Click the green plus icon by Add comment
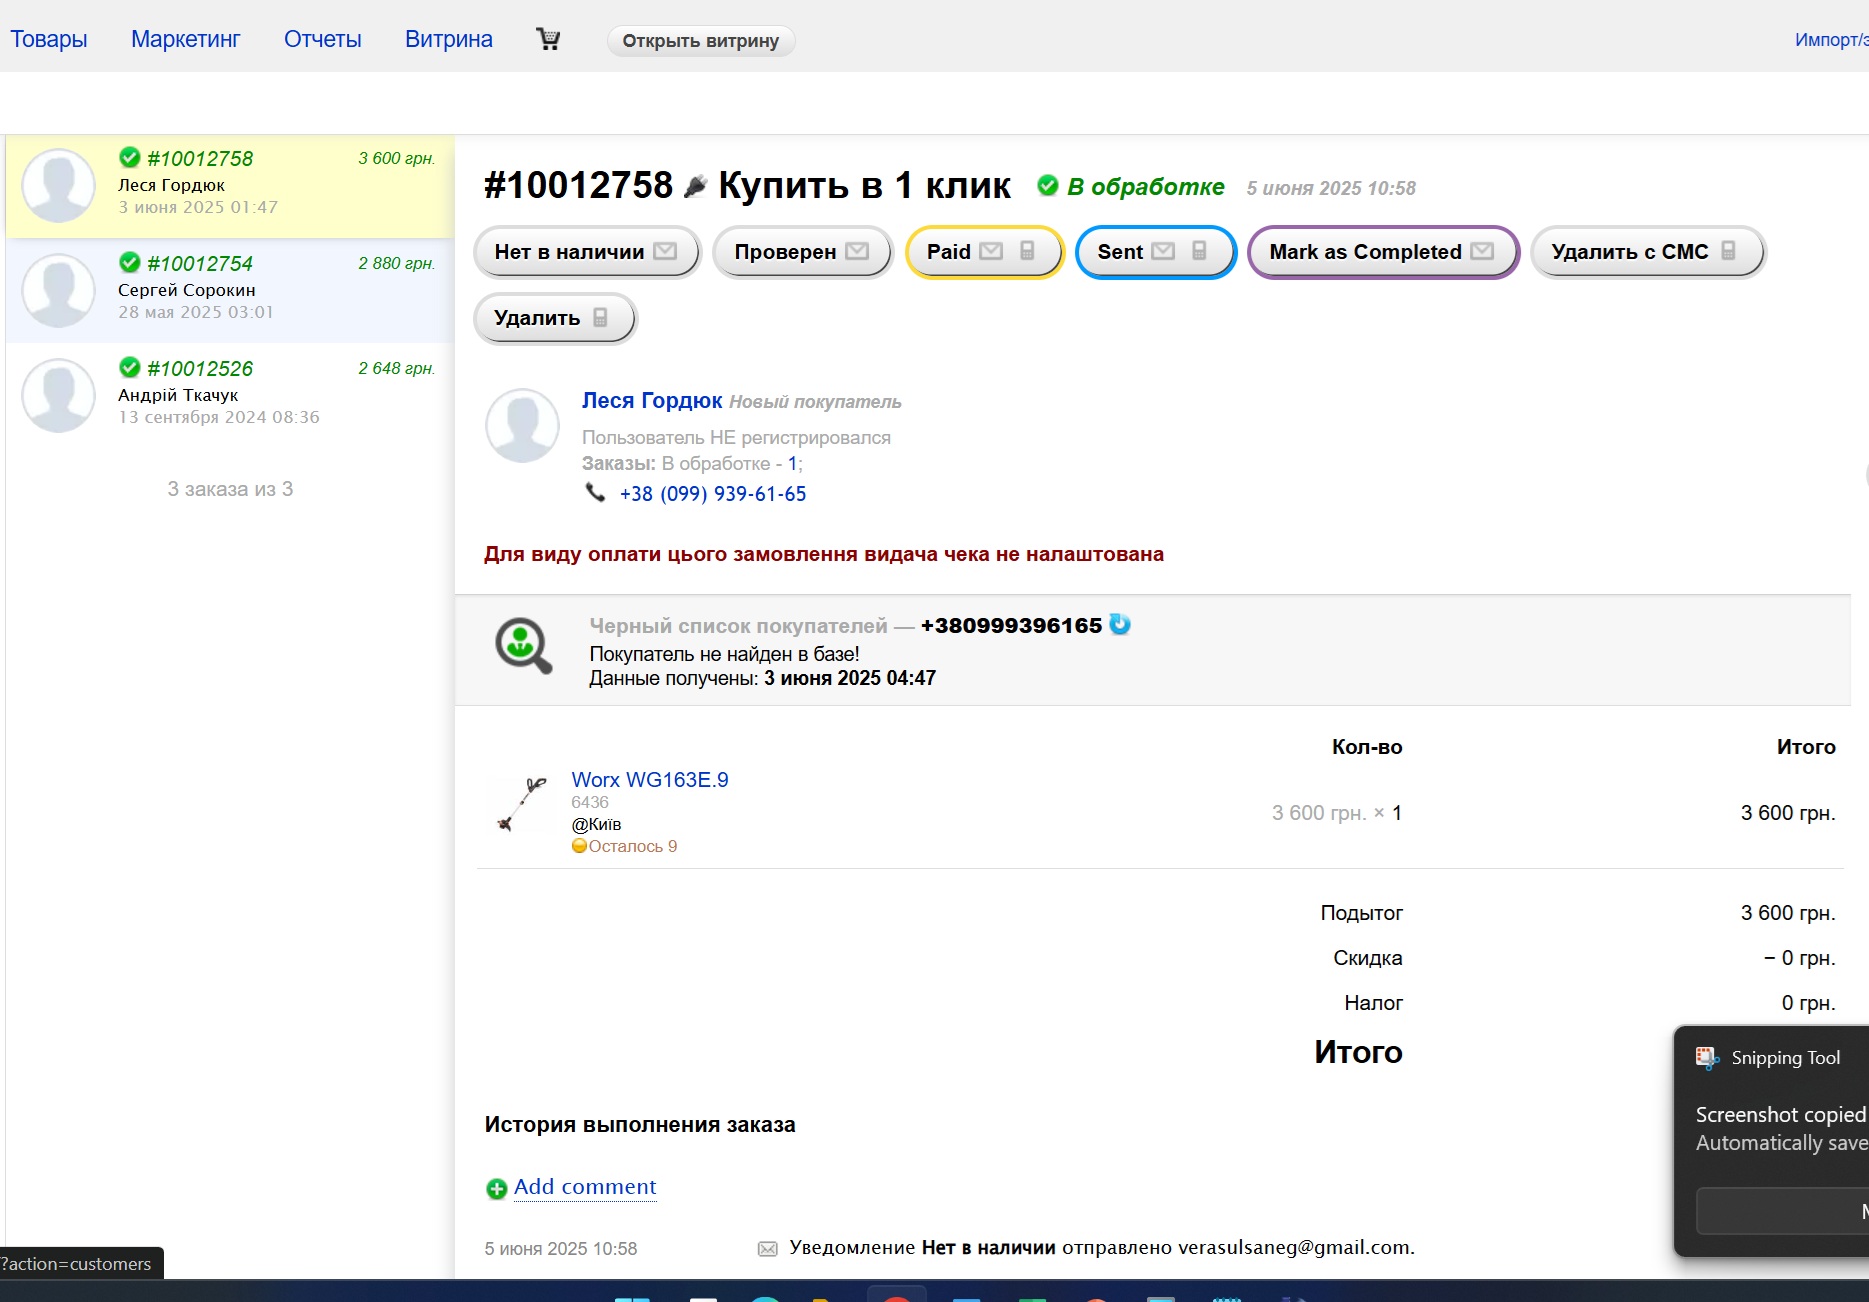This screenshot has height=1302, width=1869. (496, 1188)
